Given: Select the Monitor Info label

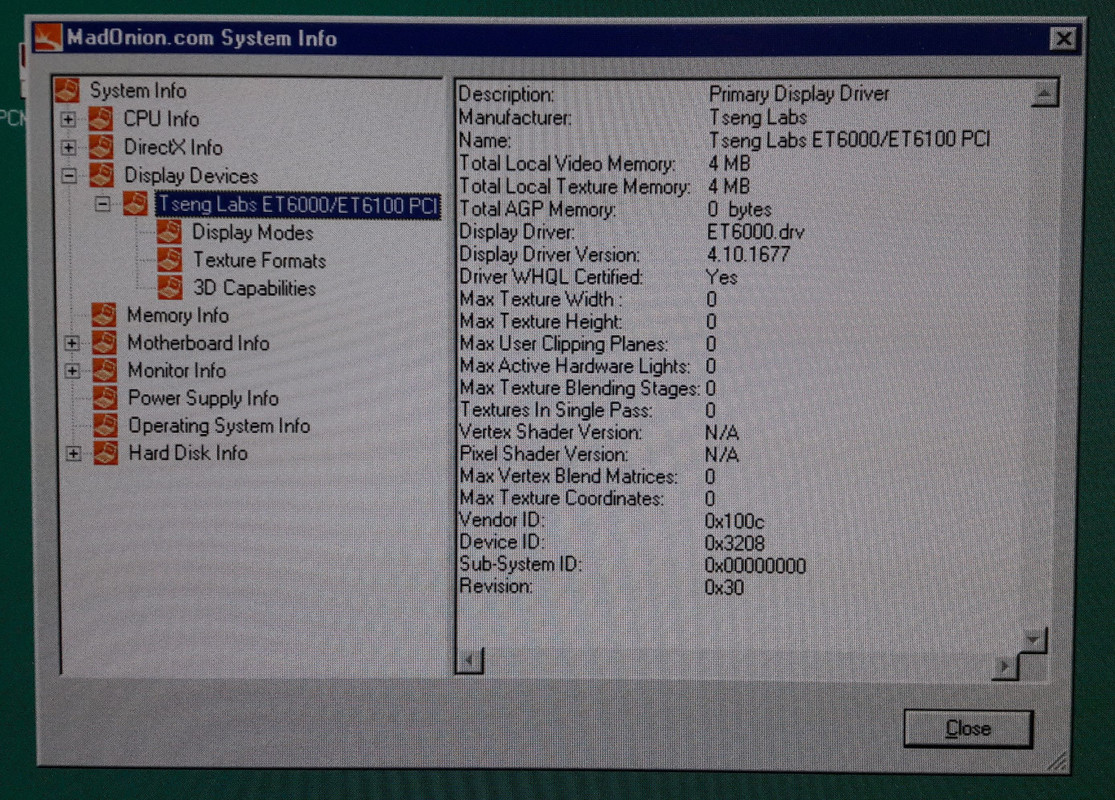Looking at the screenshot, I should coord(177,370).
